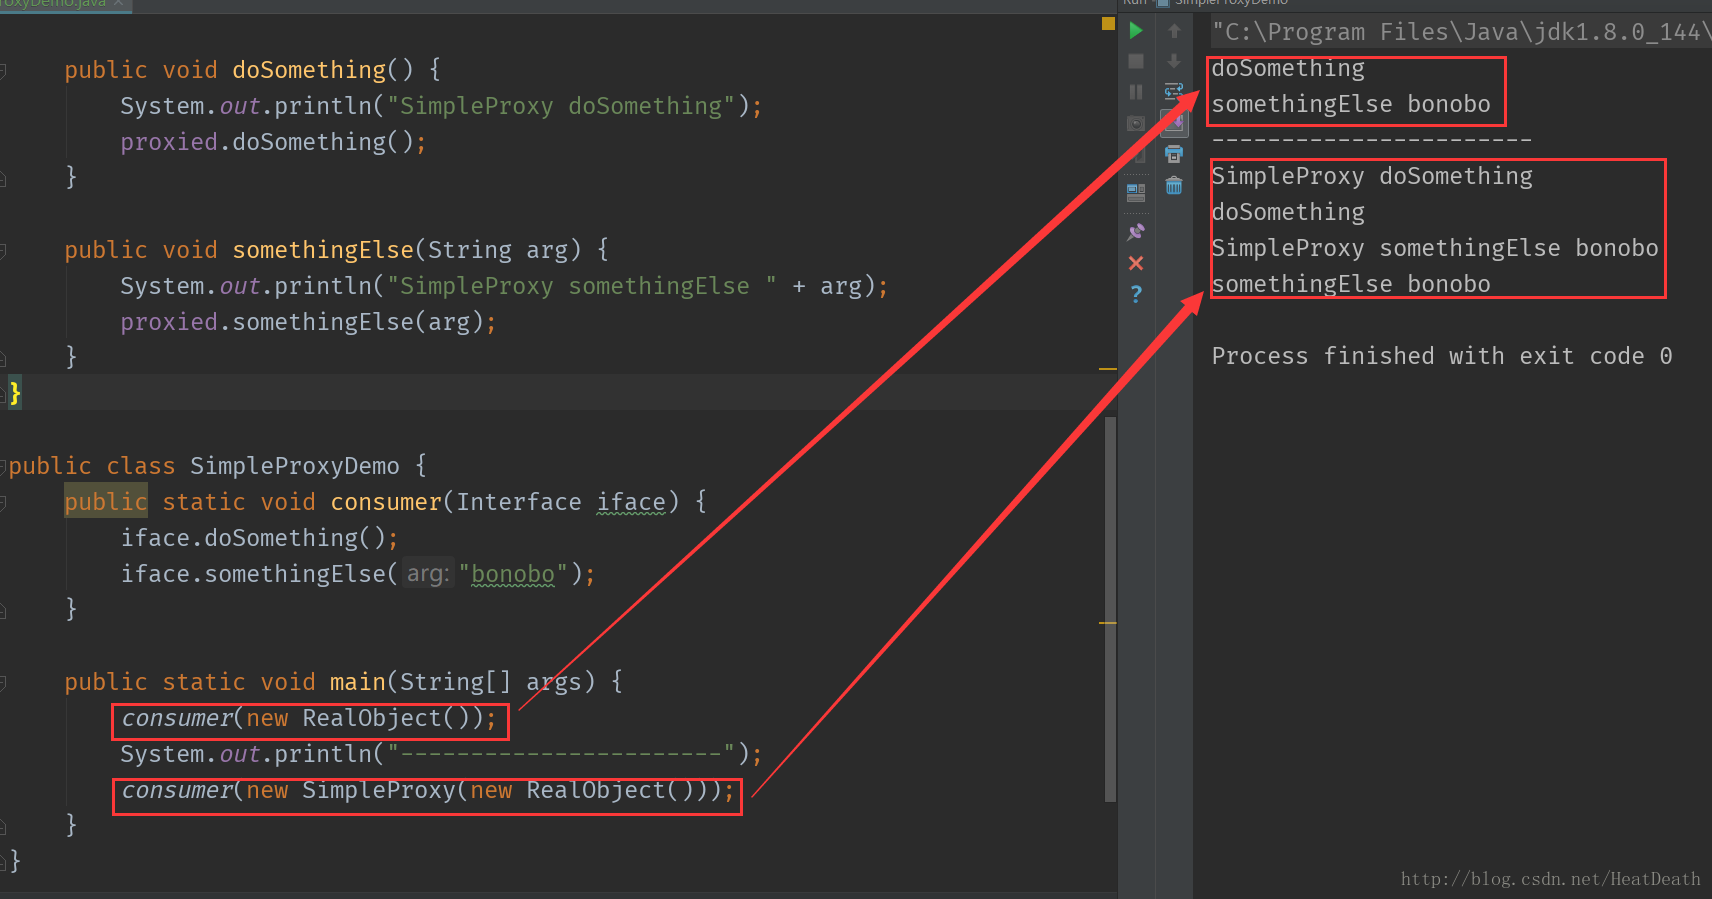Collapse the SimpleProxyDemo class fold marker
The image size is (1712, 899).
pos(3,466)
